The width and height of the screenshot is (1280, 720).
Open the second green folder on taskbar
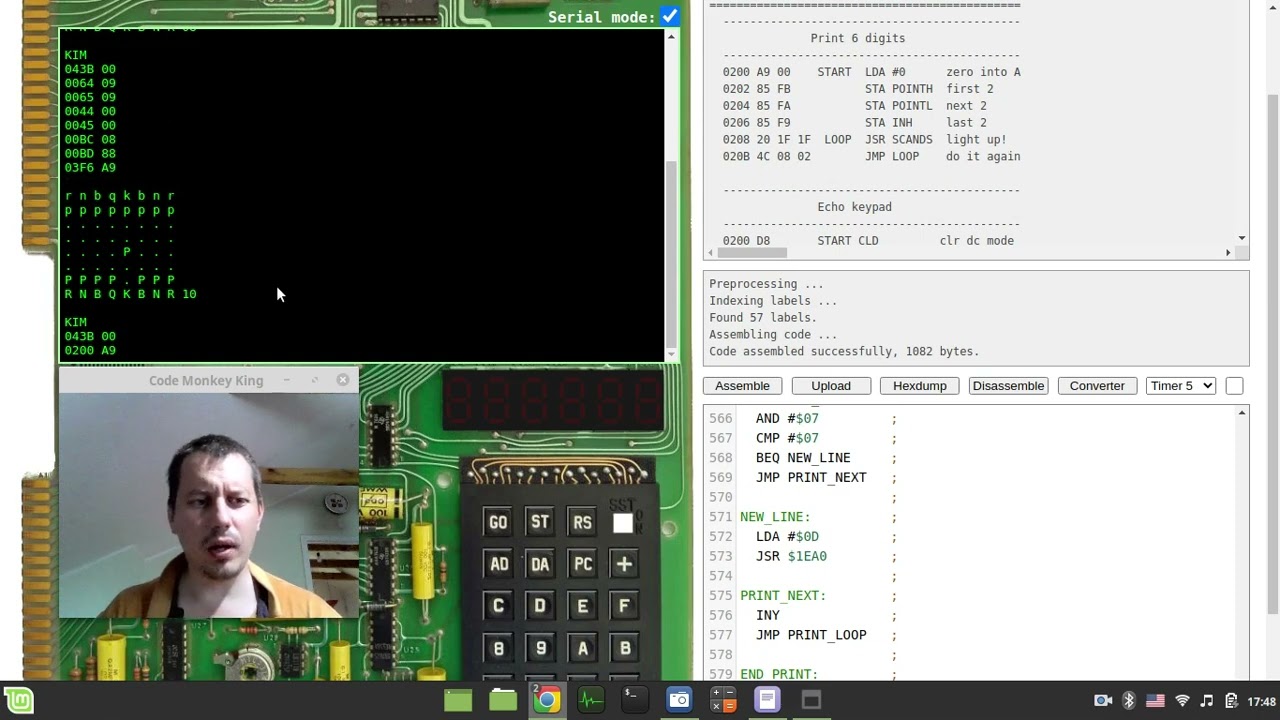pos(502,700)
